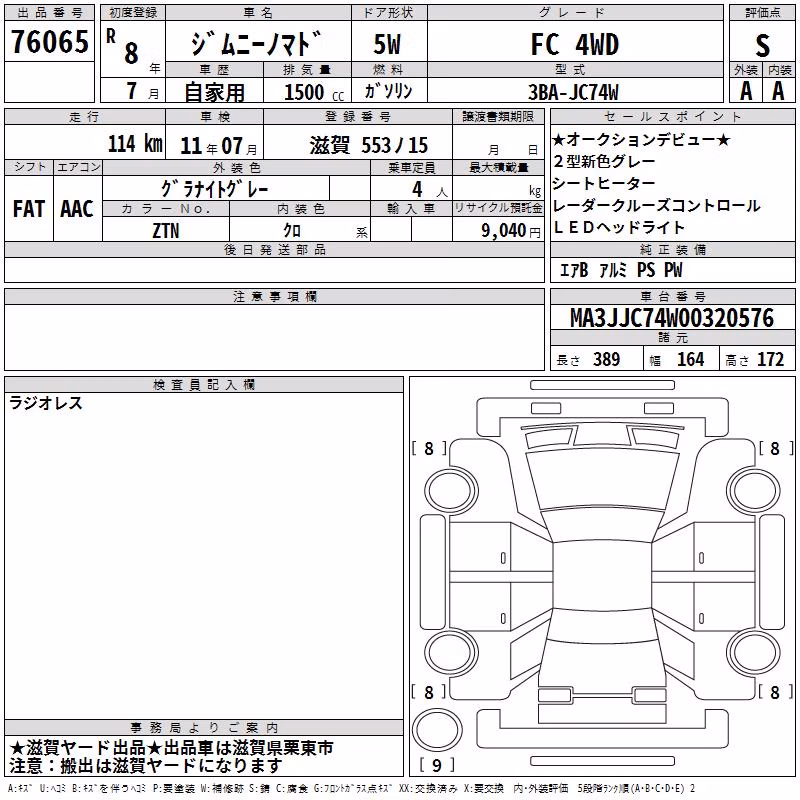Viewport: 800px width, 800px height.
Task: Click the displacement value 1500 cc
Action: click(314, 92)
